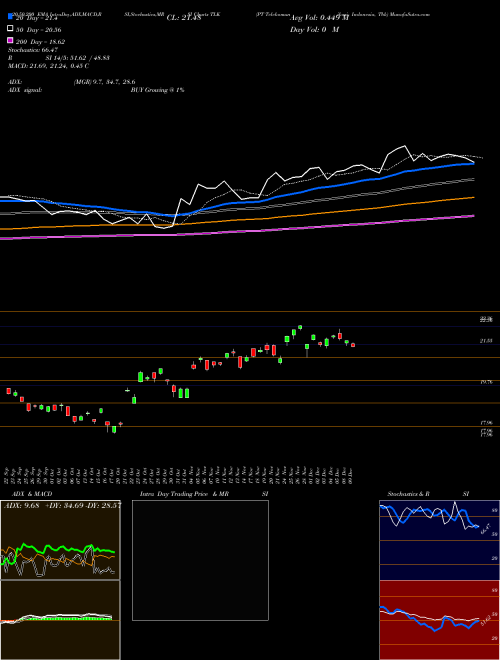Click the 'MACD: 21.69, 21.24, 0.45 C' line

pyautogui.click(x=48, y=66)
